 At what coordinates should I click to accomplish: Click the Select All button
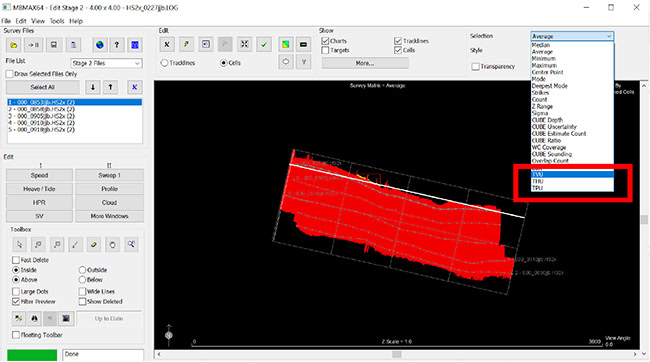[43, 87]
